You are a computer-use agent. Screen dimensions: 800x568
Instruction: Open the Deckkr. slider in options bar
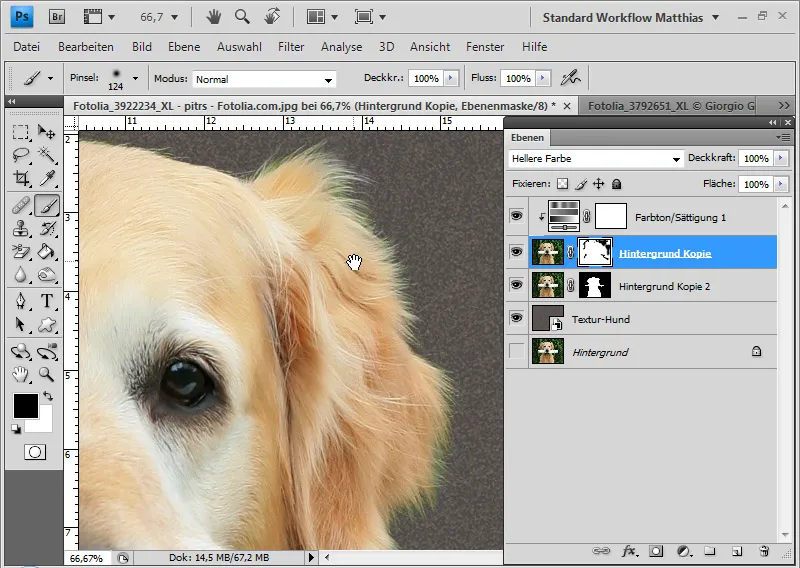451,78
